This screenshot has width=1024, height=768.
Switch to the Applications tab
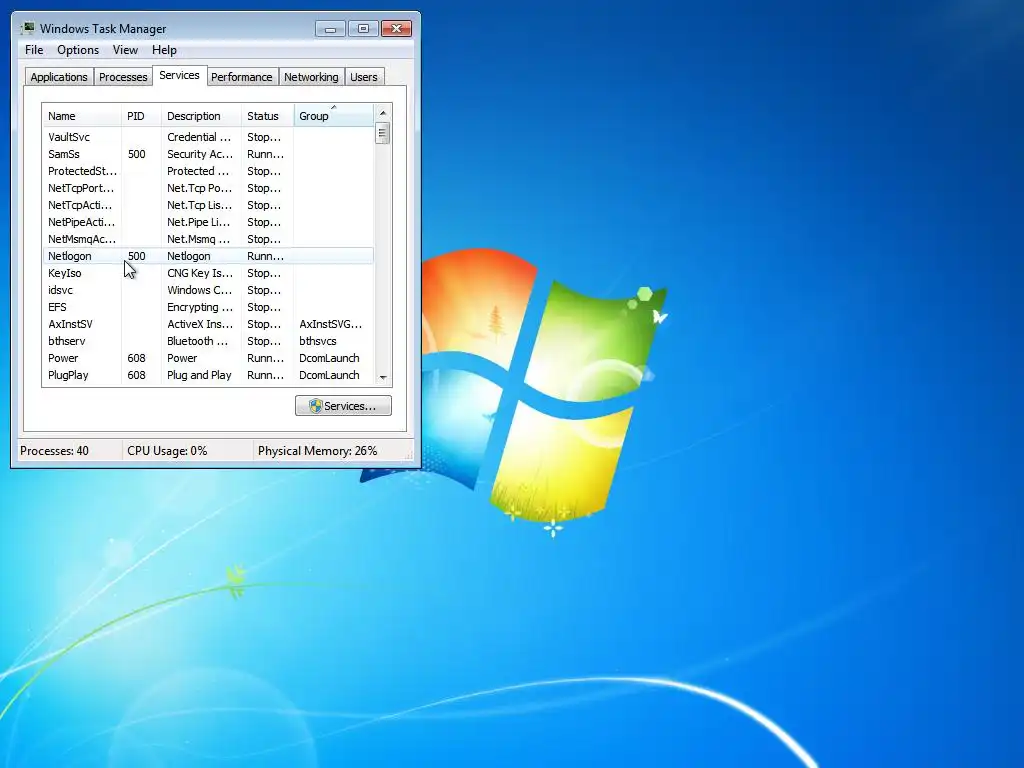[59, 77]
